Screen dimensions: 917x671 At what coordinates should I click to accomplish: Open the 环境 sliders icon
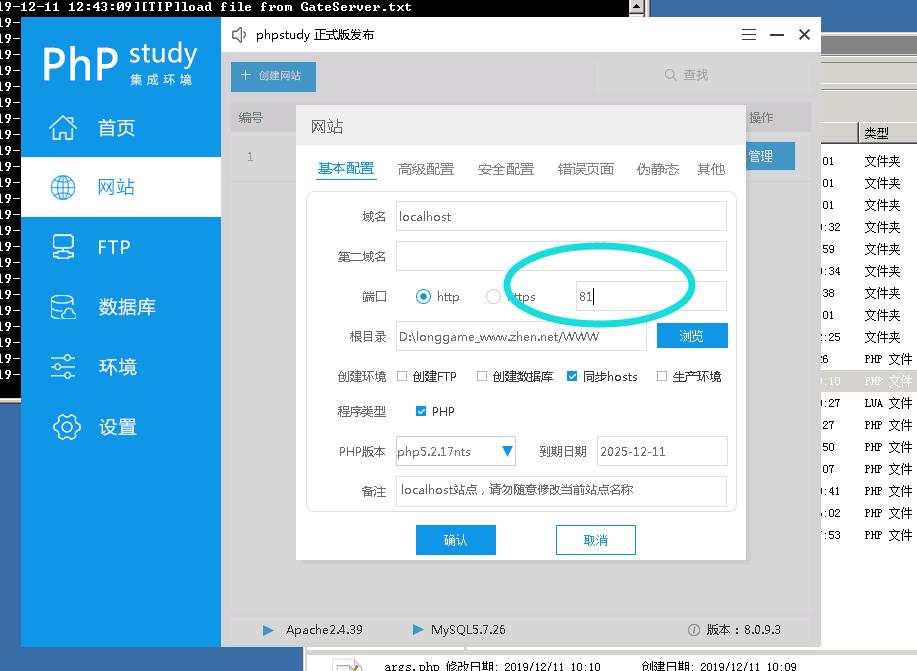pyautogui.click(x=63, y=367)
